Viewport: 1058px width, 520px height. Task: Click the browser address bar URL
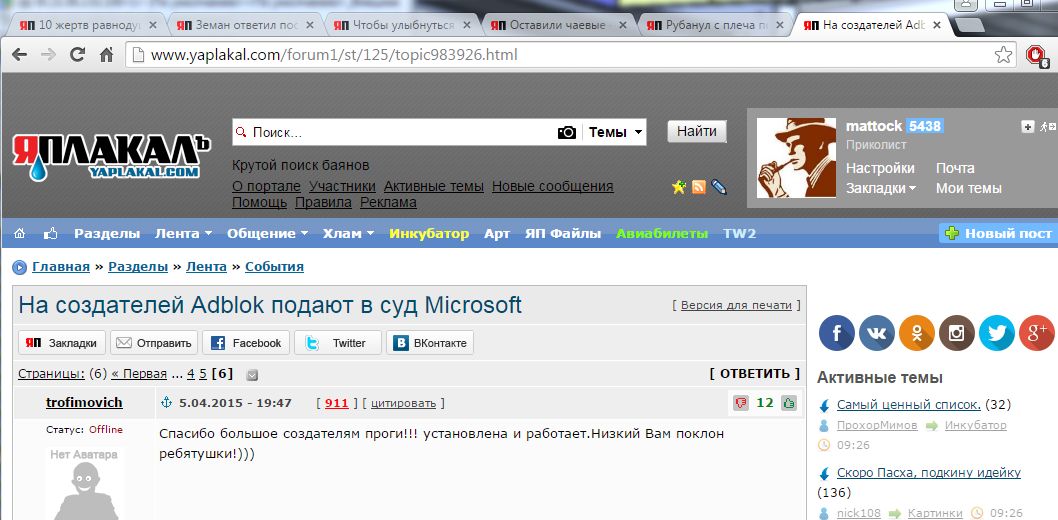(333, 55)
